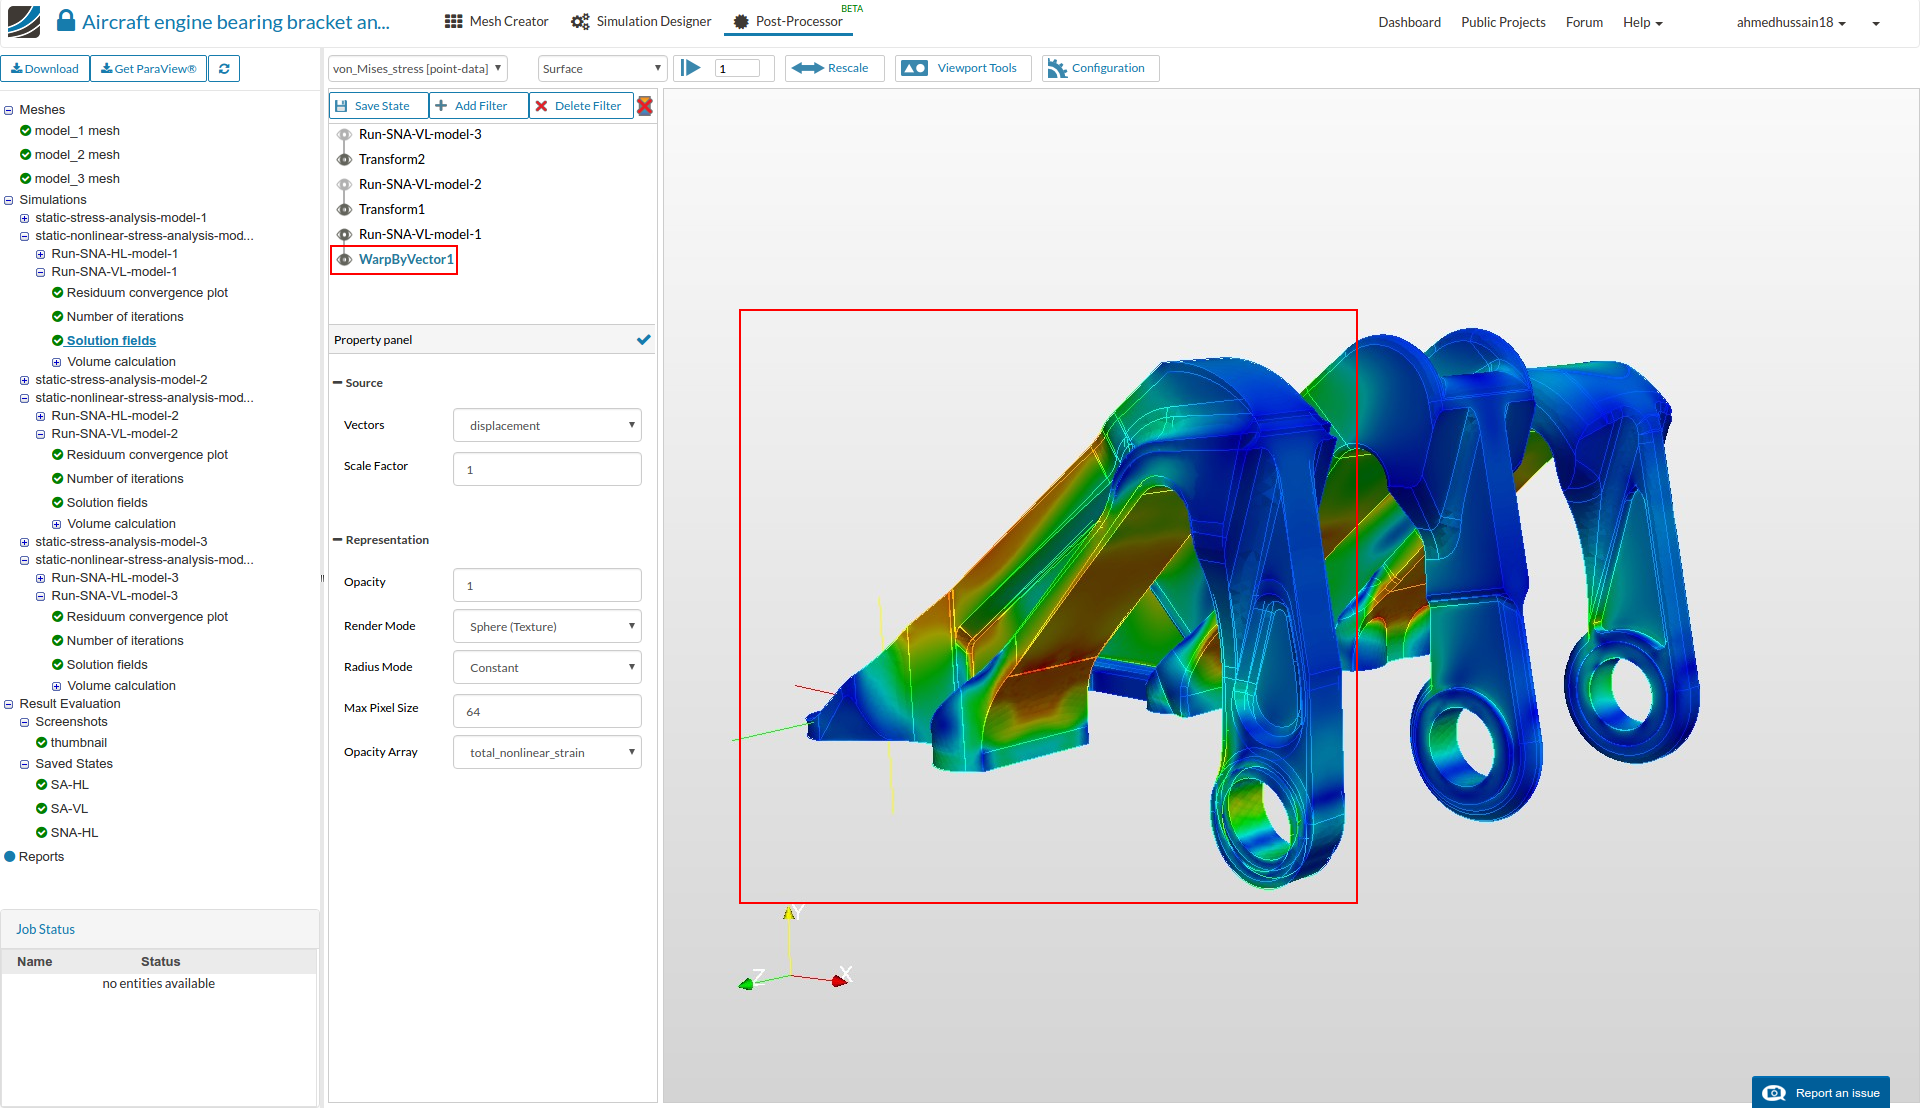
Task: Toggle visibility of Transform2 filter
Action: [344, 160]
